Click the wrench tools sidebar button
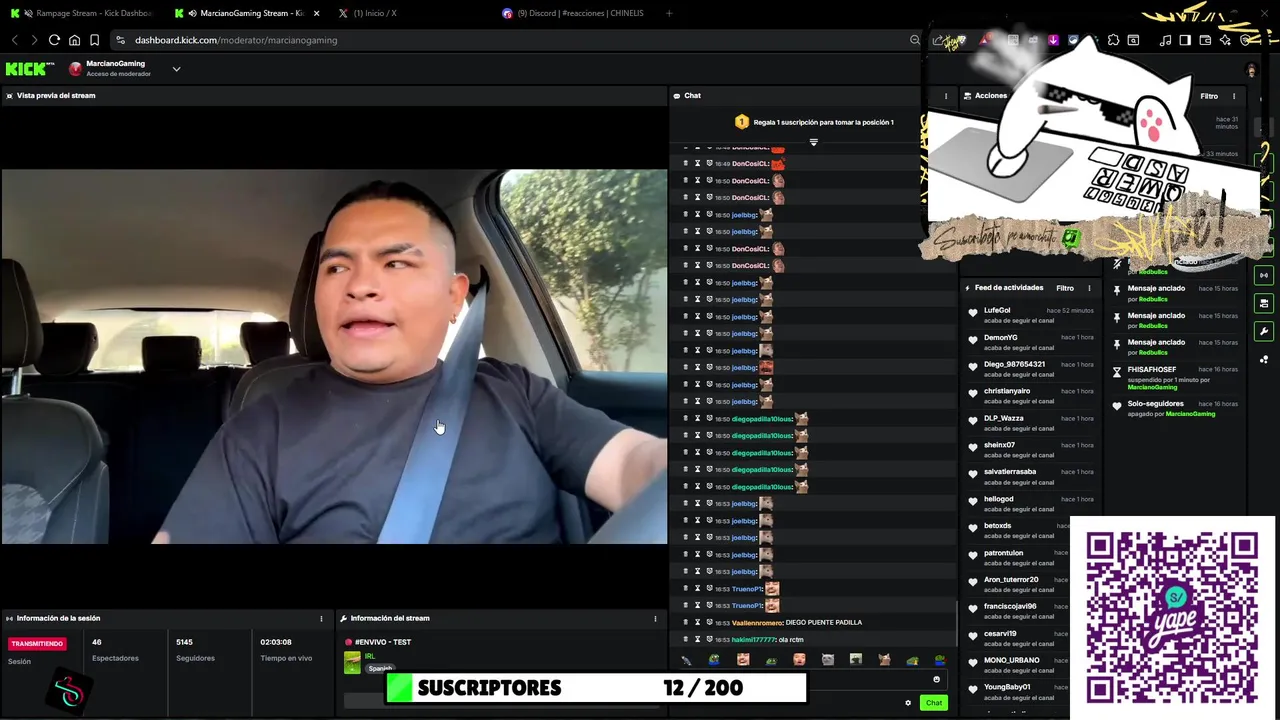The width and height of the screenshot is (1280, 720). coord(1264,331)
